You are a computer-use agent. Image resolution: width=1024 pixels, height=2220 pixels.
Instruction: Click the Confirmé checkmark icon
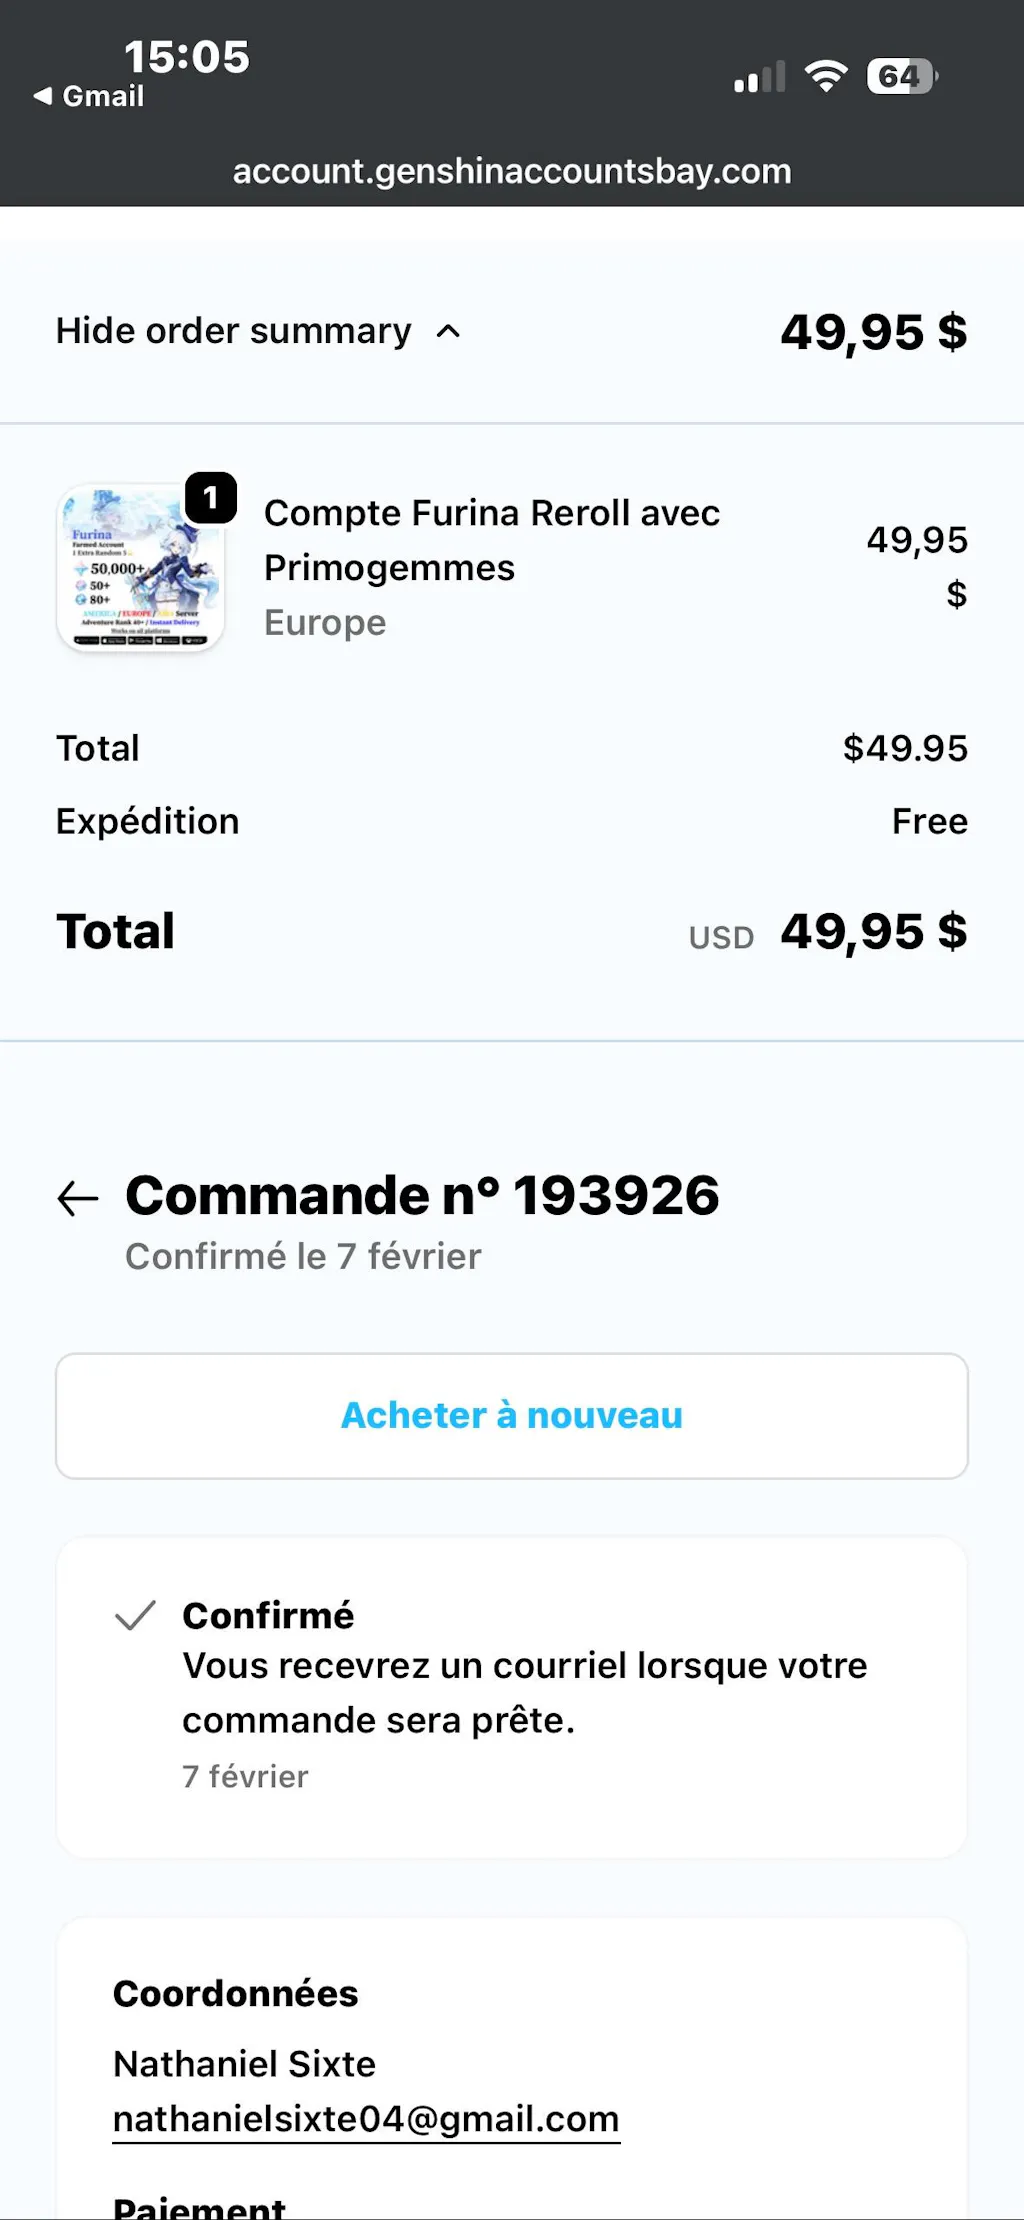[135, 1615]
